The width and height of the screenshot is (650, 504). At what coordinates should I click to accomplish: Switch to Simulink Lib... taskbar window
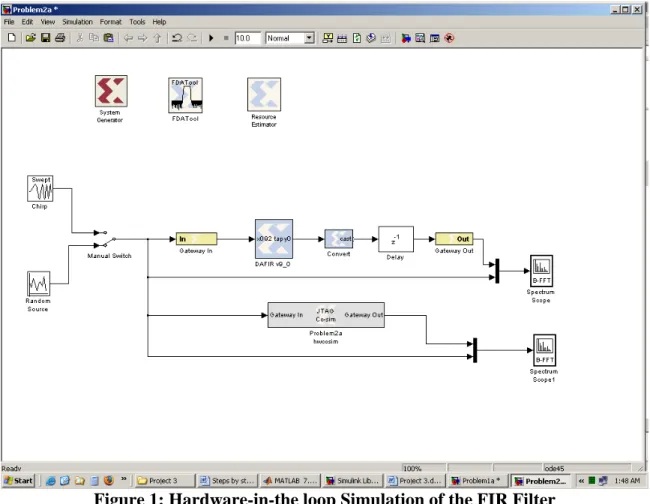353,481
